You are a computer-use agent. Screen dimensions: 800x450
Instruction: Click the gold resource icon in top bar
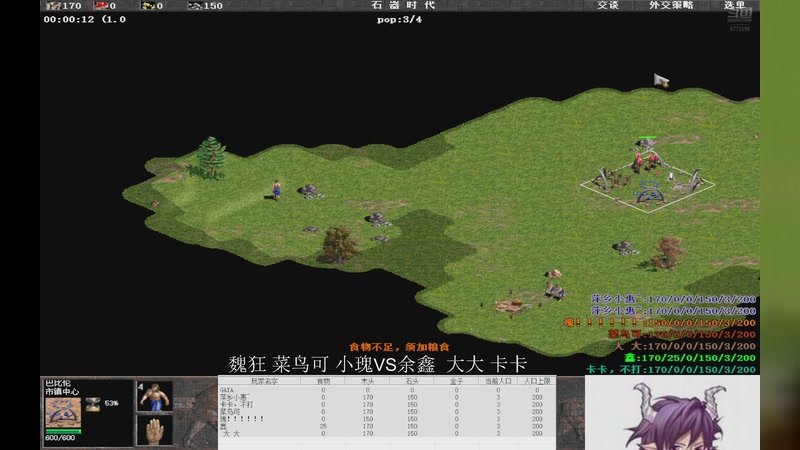(148, 6)
